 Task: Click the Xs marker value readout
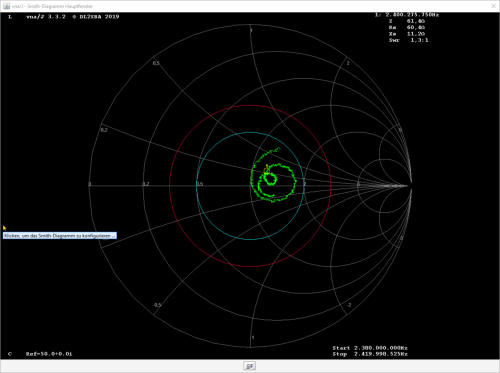tap(407, 34)
